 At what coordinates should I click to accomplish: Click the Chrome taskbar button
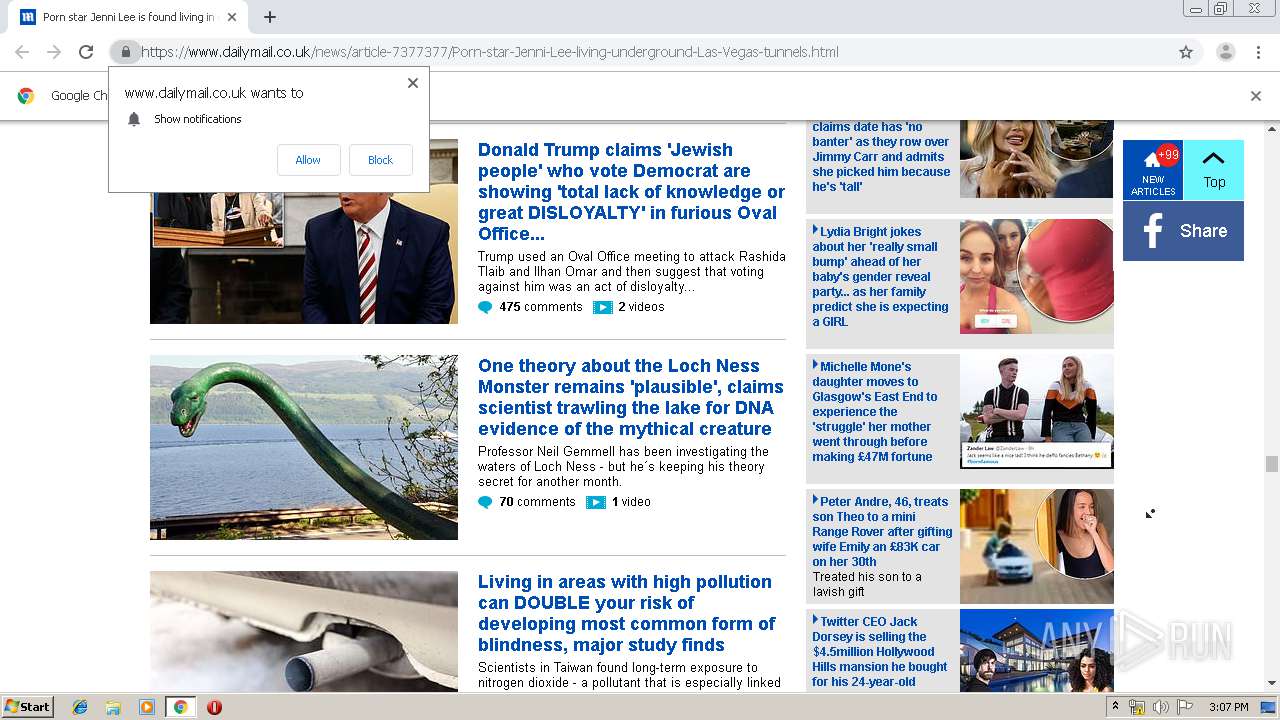(180, 707)
